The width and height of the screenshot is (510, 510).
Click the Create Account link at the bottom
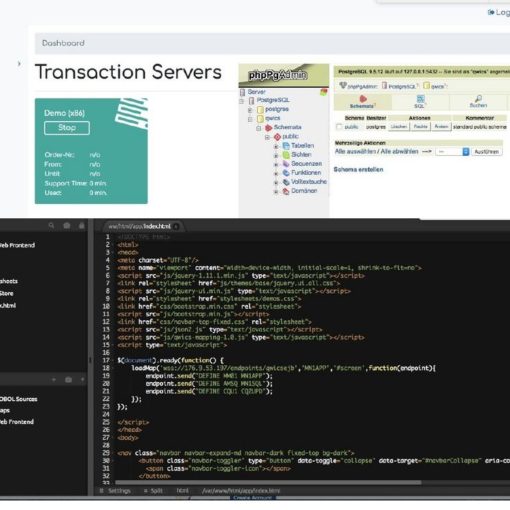click(x=253, y=498)
